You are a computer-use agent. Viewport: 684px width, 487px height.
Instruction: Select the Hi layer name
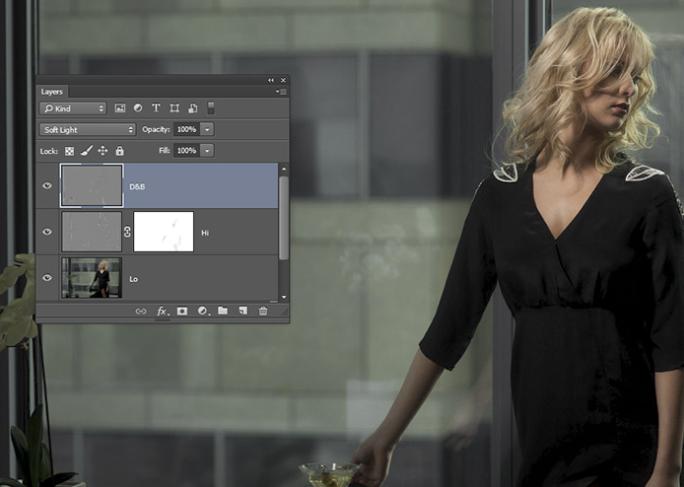[205, 233]
